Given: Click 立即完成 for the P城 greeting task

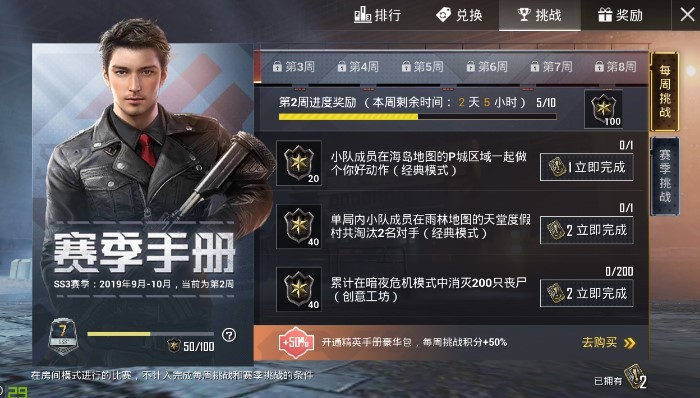Looking at the screenshot, I should pyautogui.click(x=587, y=167).
